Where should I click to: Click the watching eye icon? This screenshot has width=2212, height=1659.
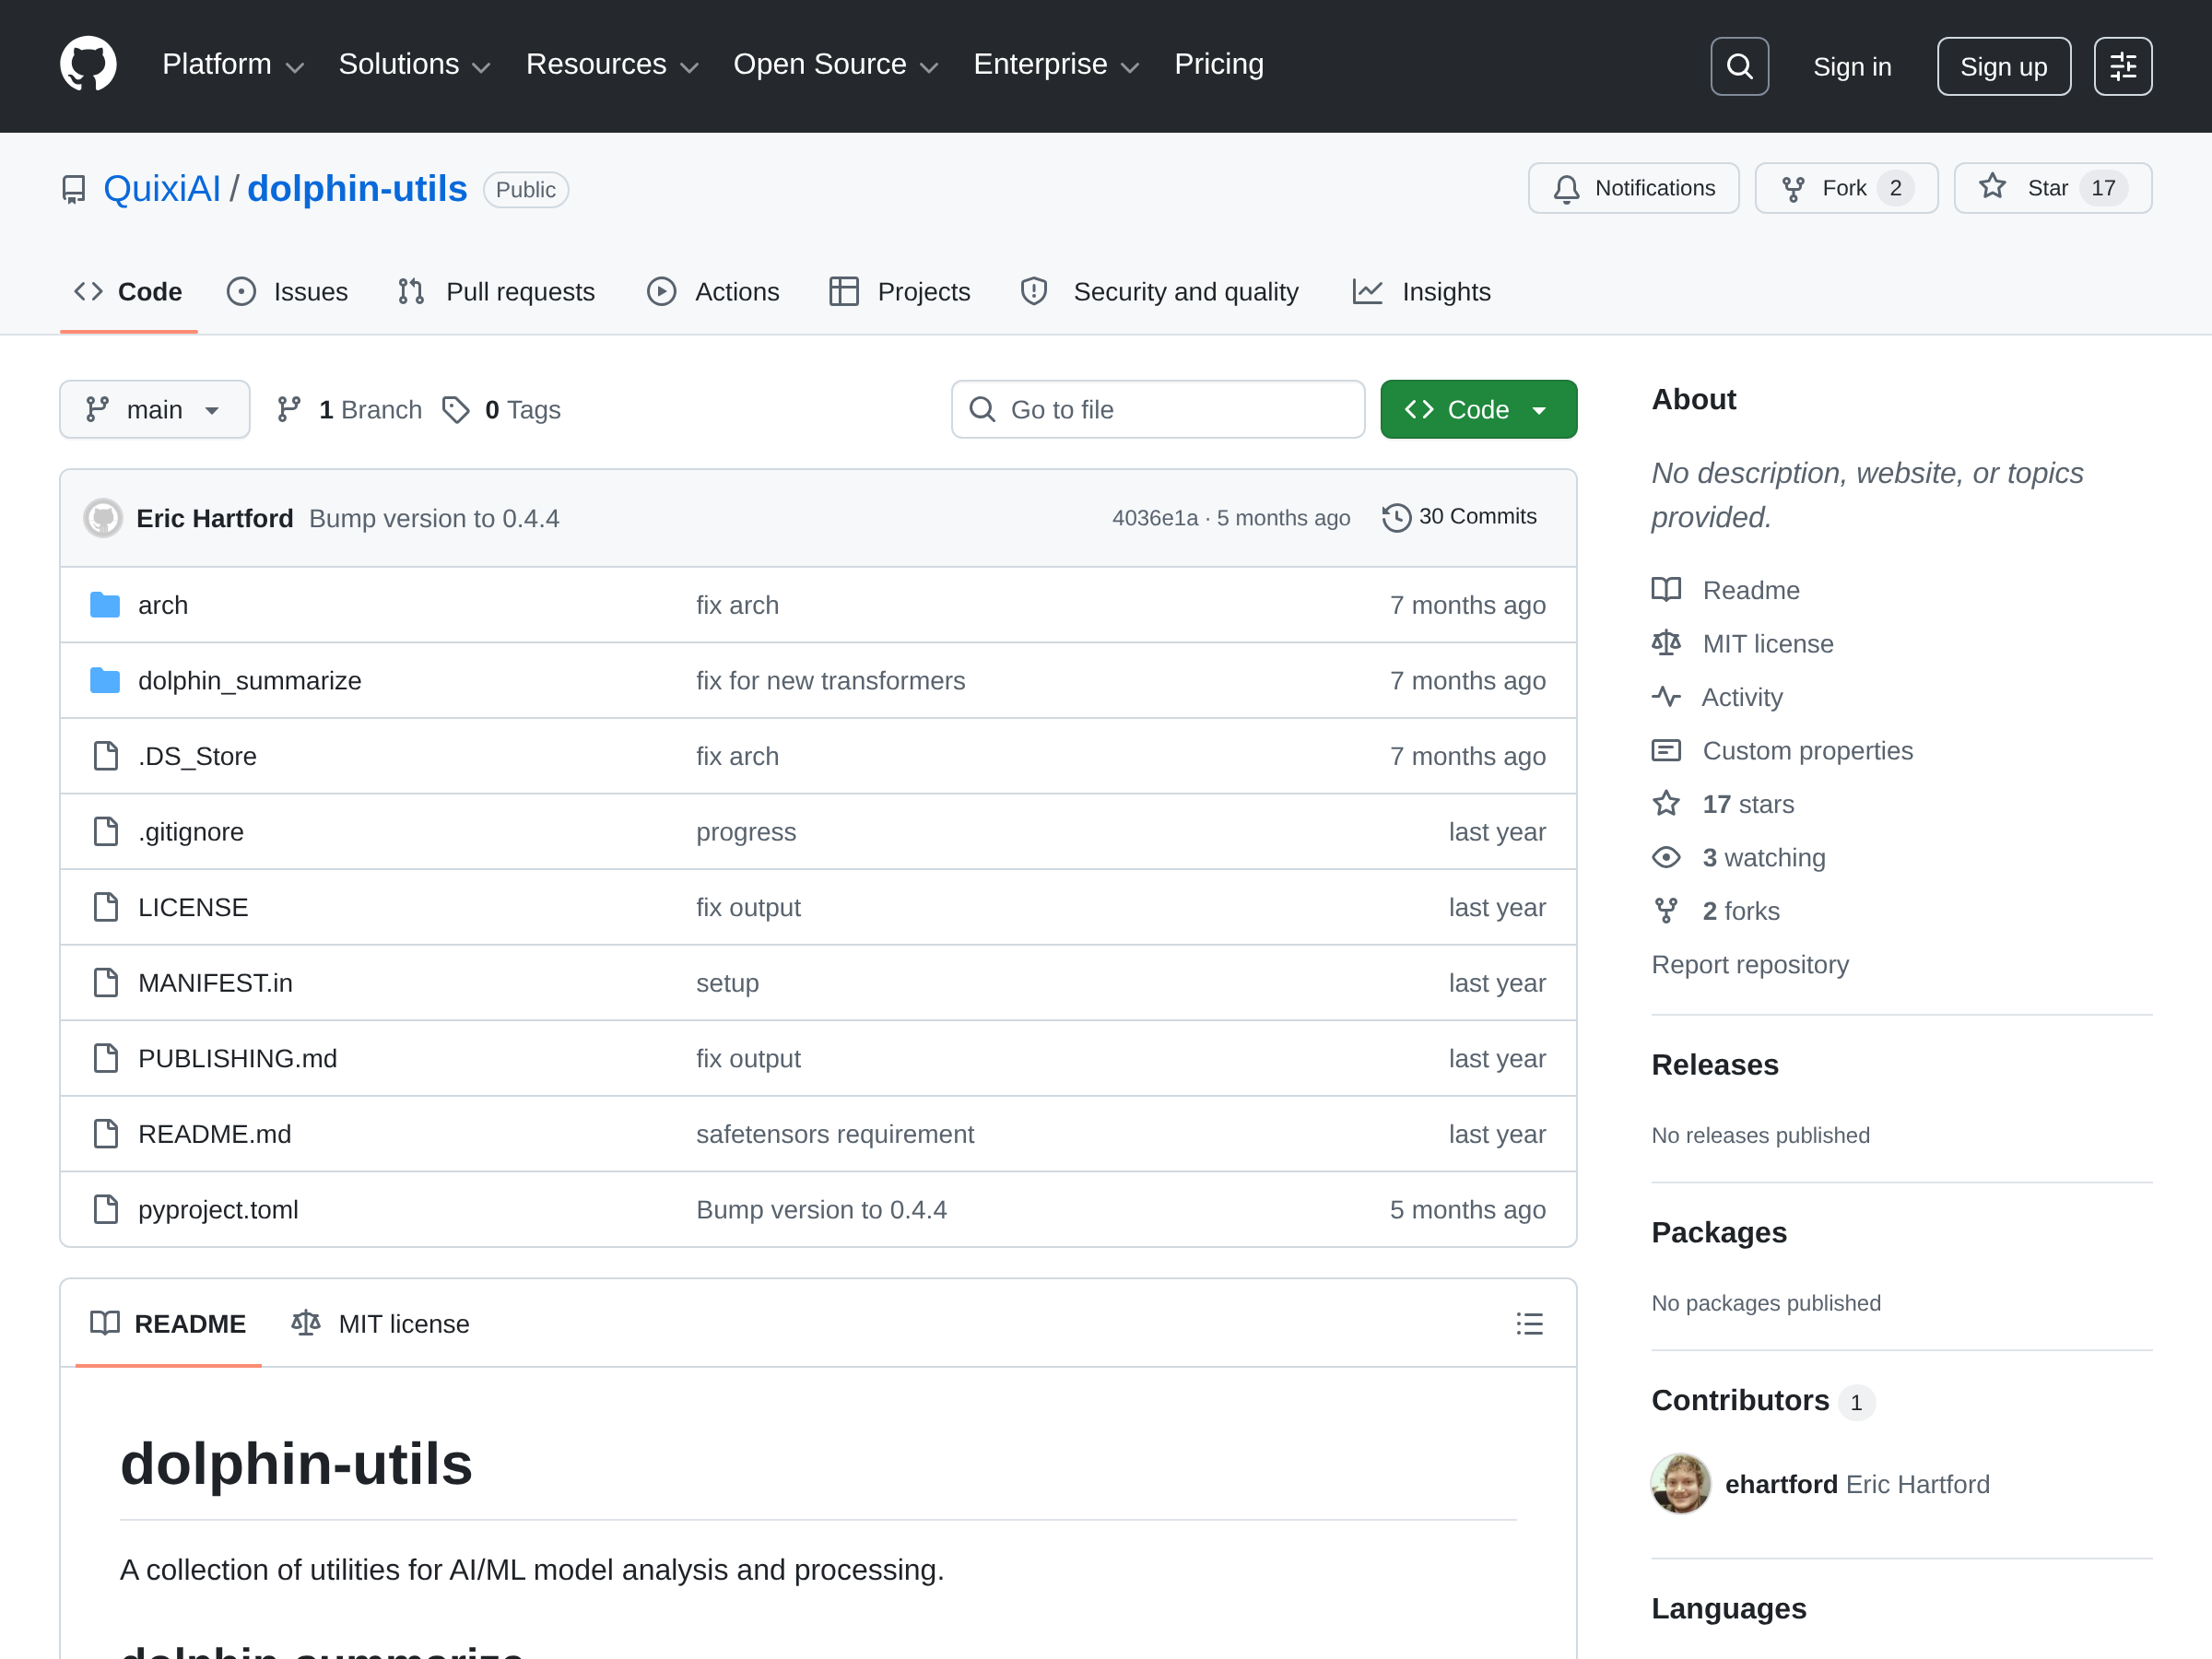[x=1666, y=857]
